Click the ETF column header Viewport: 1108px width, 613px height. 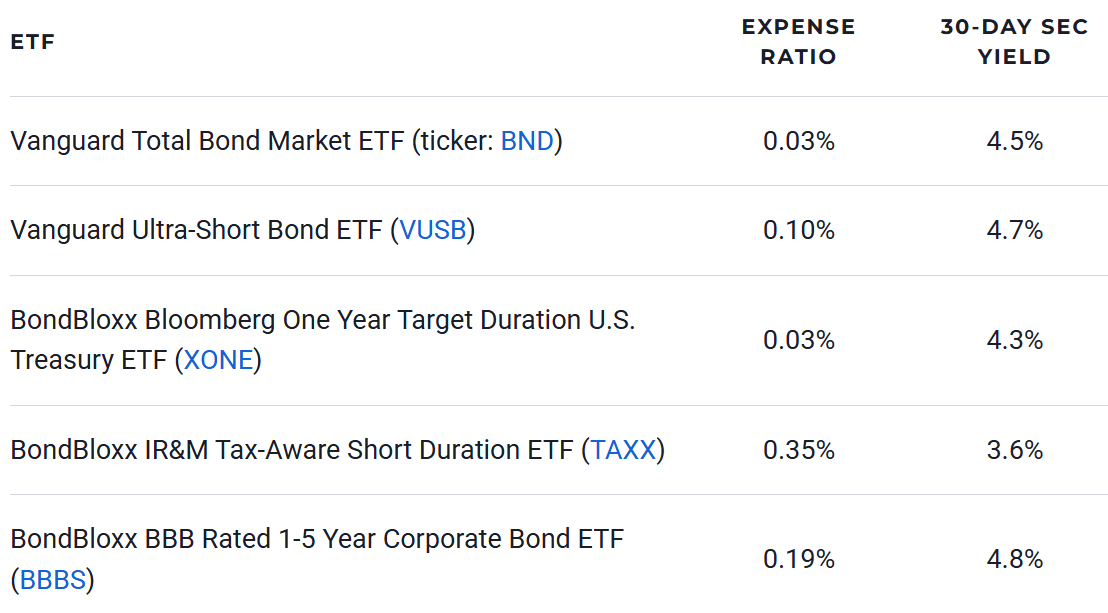pyautogui.click(x=33, y=42)
